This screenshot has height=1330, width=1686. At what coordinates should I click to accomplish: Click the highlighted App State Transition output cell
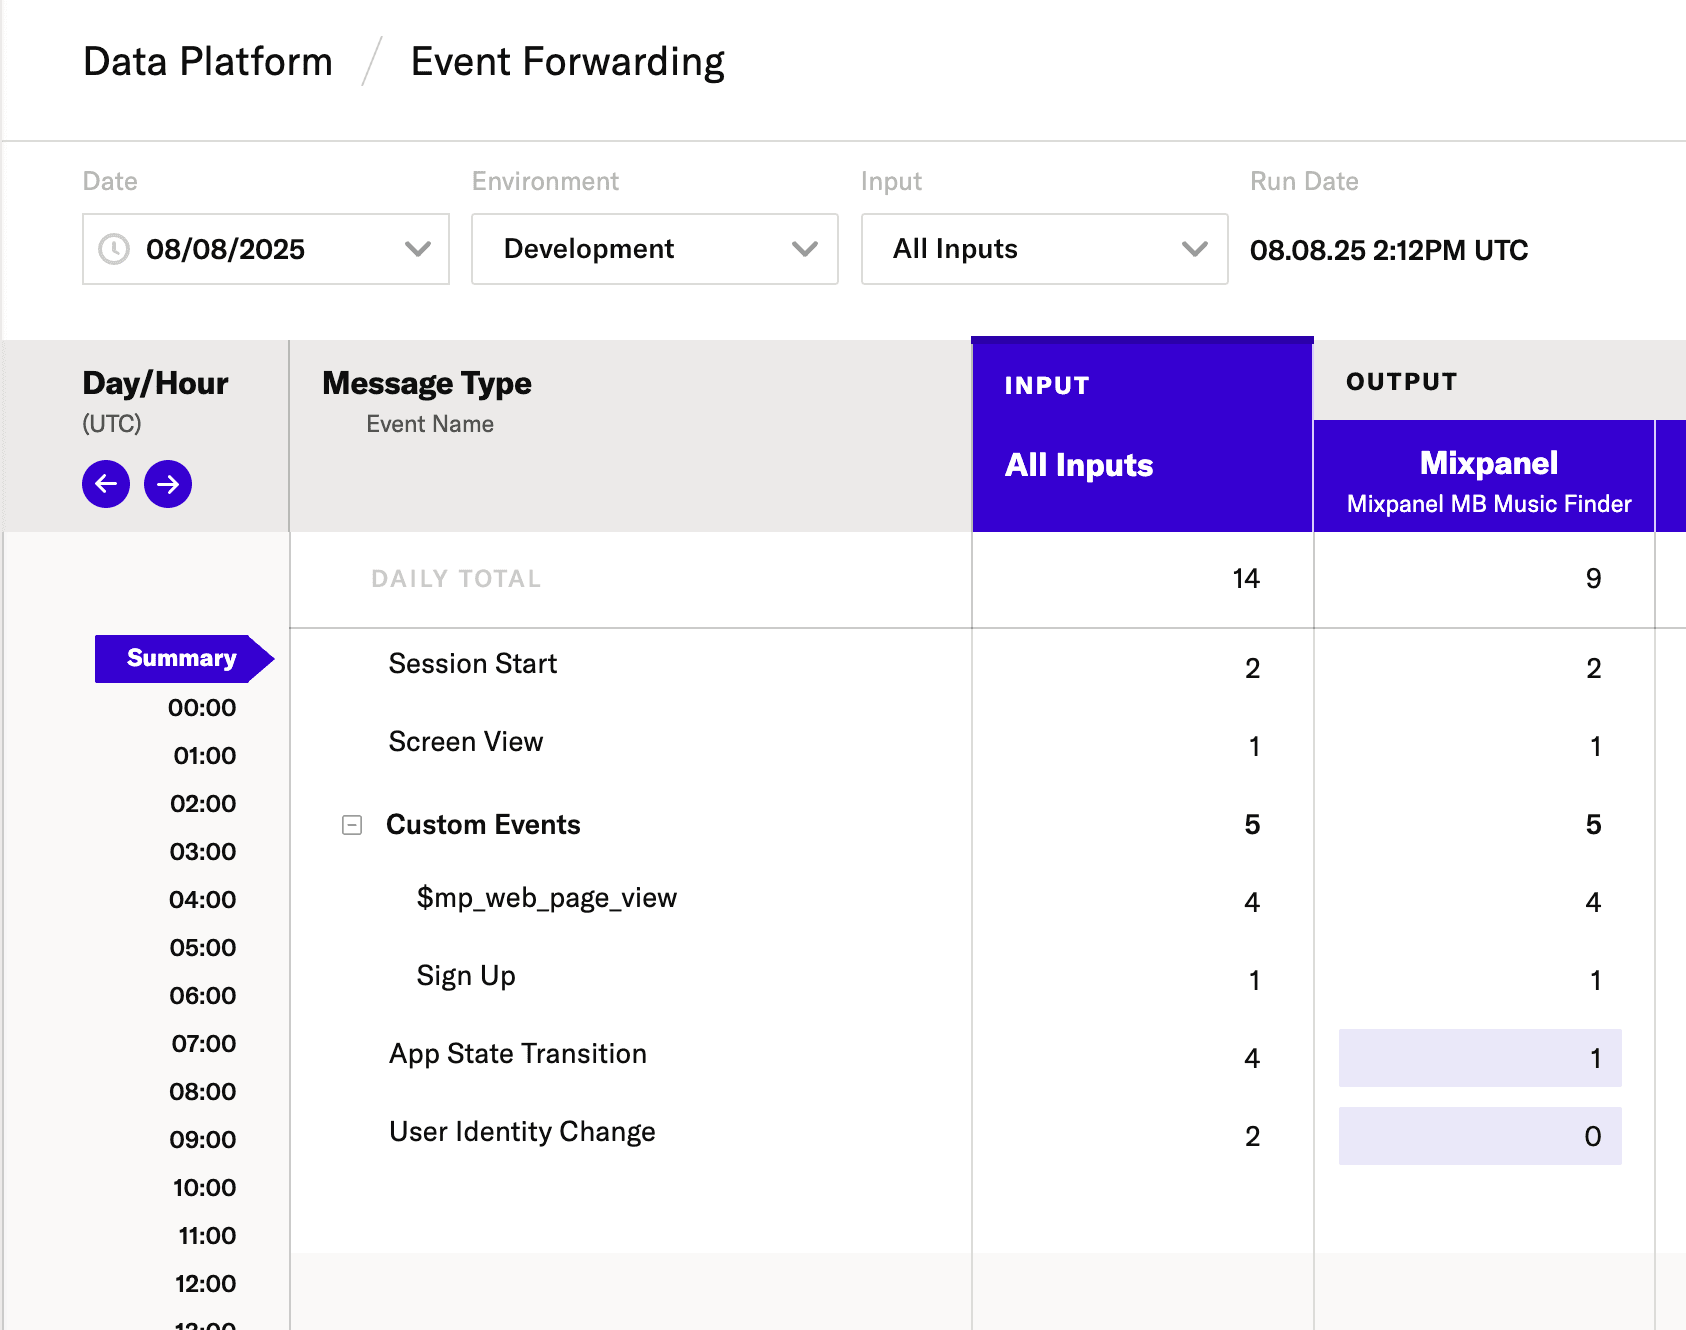click(1480, 1057)
